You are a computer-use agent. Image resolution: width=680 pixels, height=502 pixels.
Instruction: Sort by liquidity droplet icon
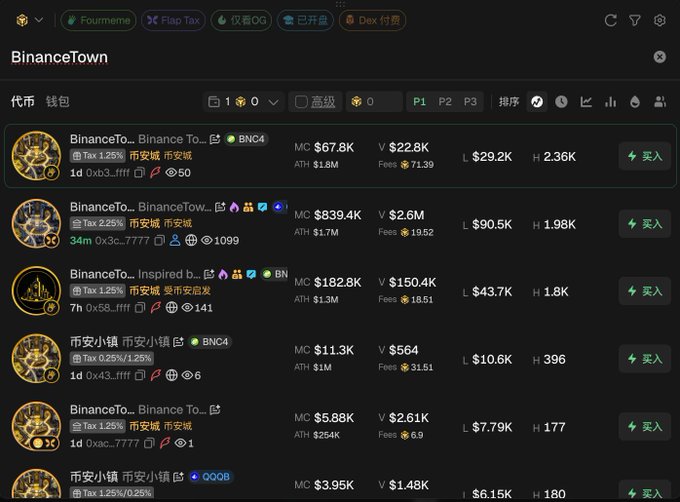635,102
